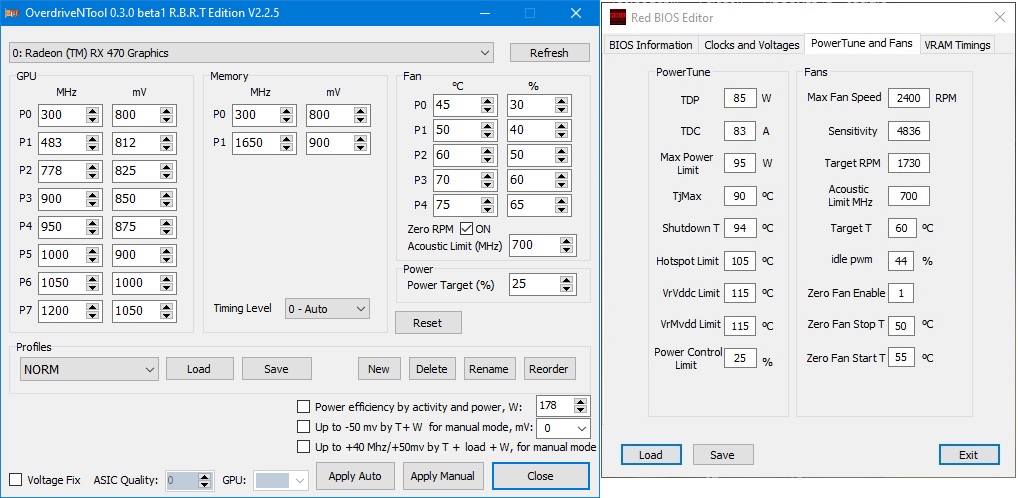Click the Refresh button
Viewport: 1018px width, 498px height.
(x=549, y=53)
